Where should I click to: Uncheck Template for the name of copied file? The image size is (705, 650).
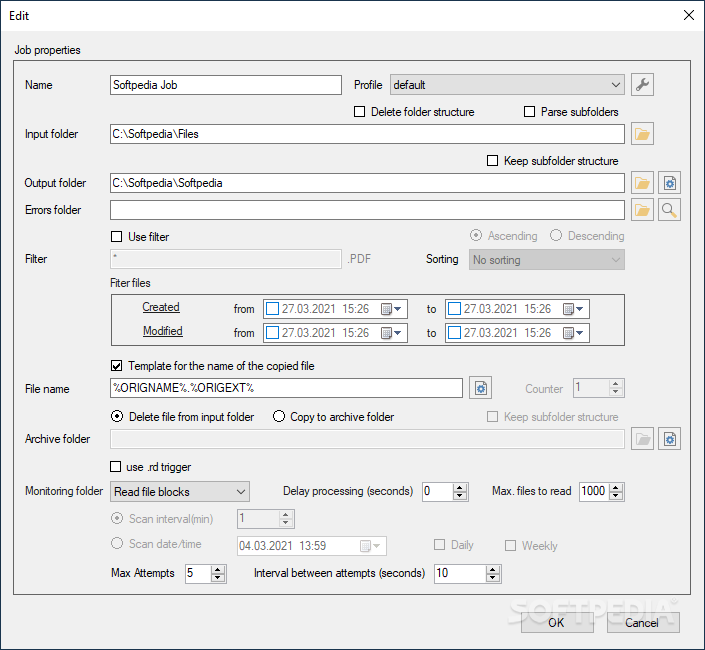[x=116, y=366]
